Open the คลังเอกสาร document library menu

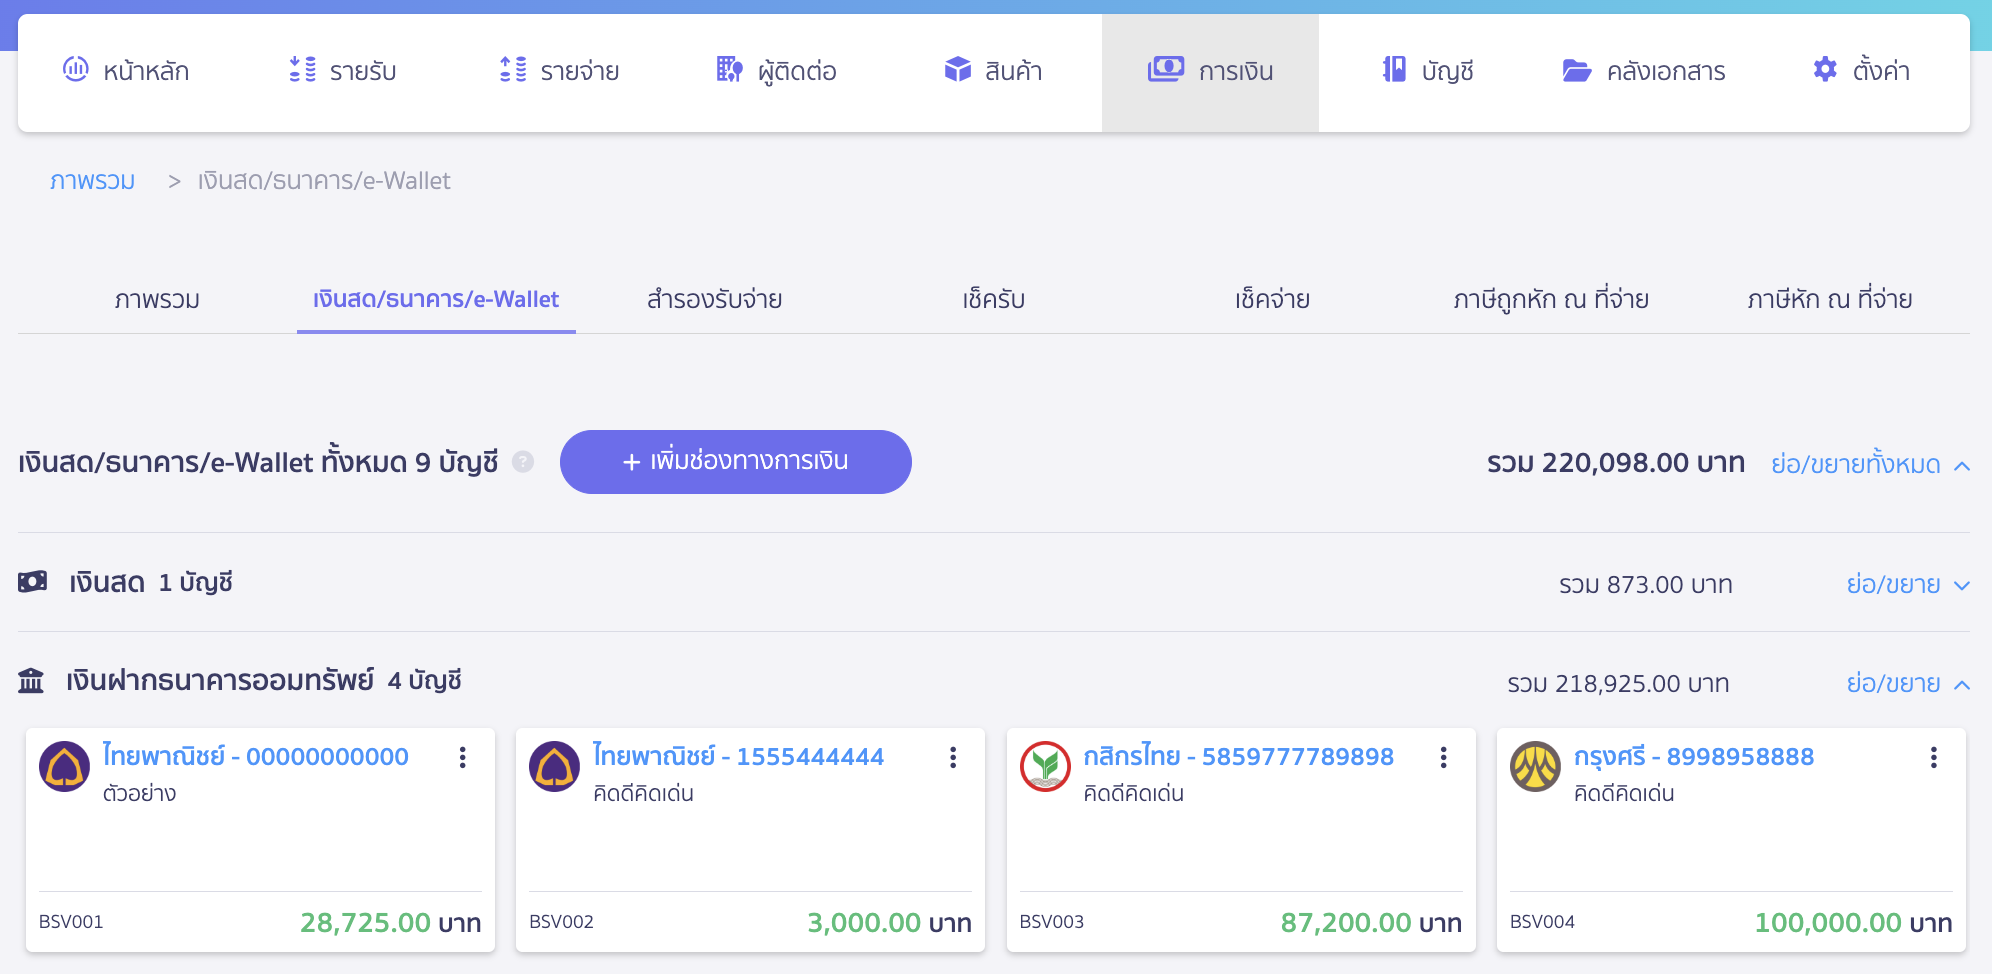click(1644, 71)
